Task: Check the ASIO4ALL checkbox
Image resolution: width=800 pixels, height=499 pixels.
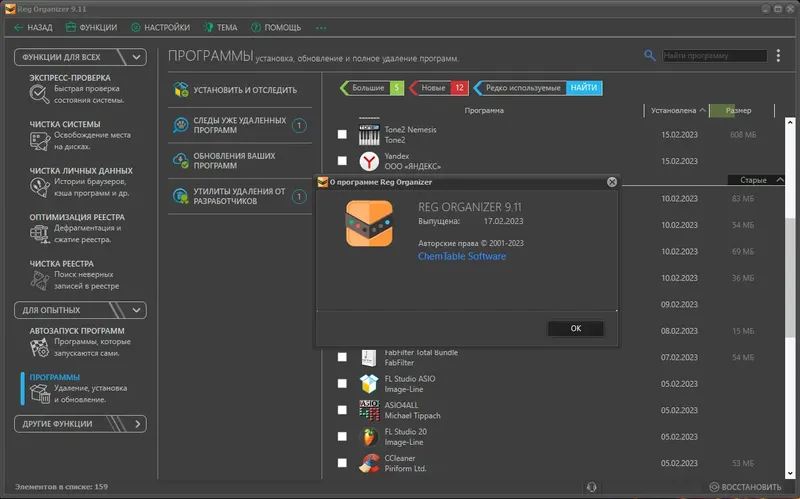Action: click(342, 410)
